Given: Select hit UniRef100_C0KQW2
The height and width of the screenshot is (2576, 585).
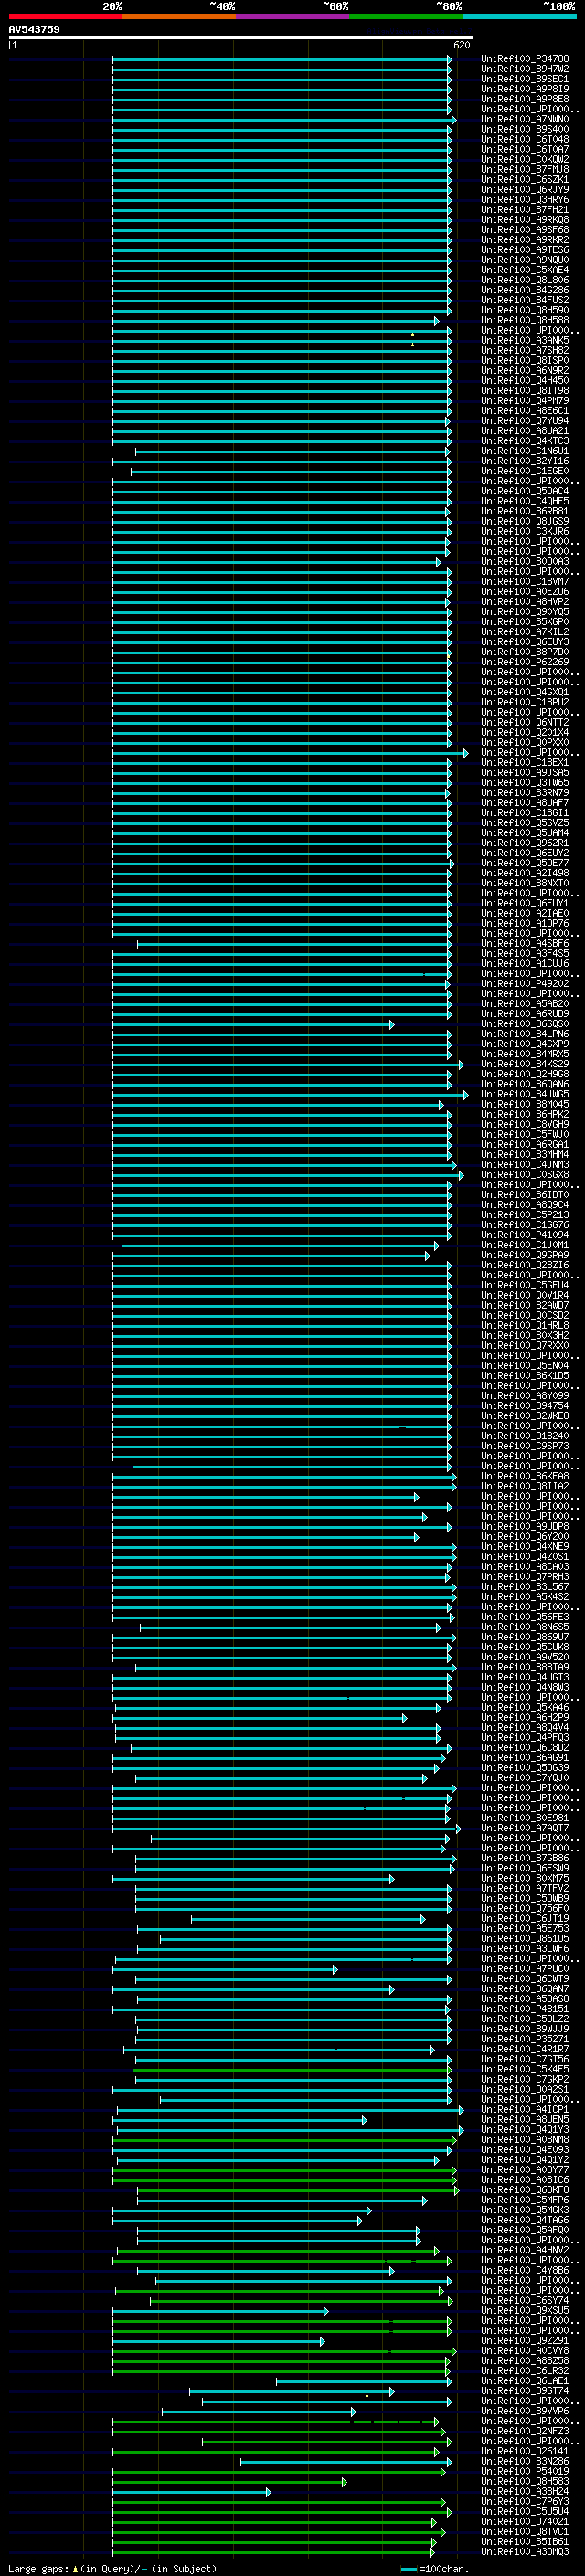Looking at the screenshot, I should coord(525,159).
